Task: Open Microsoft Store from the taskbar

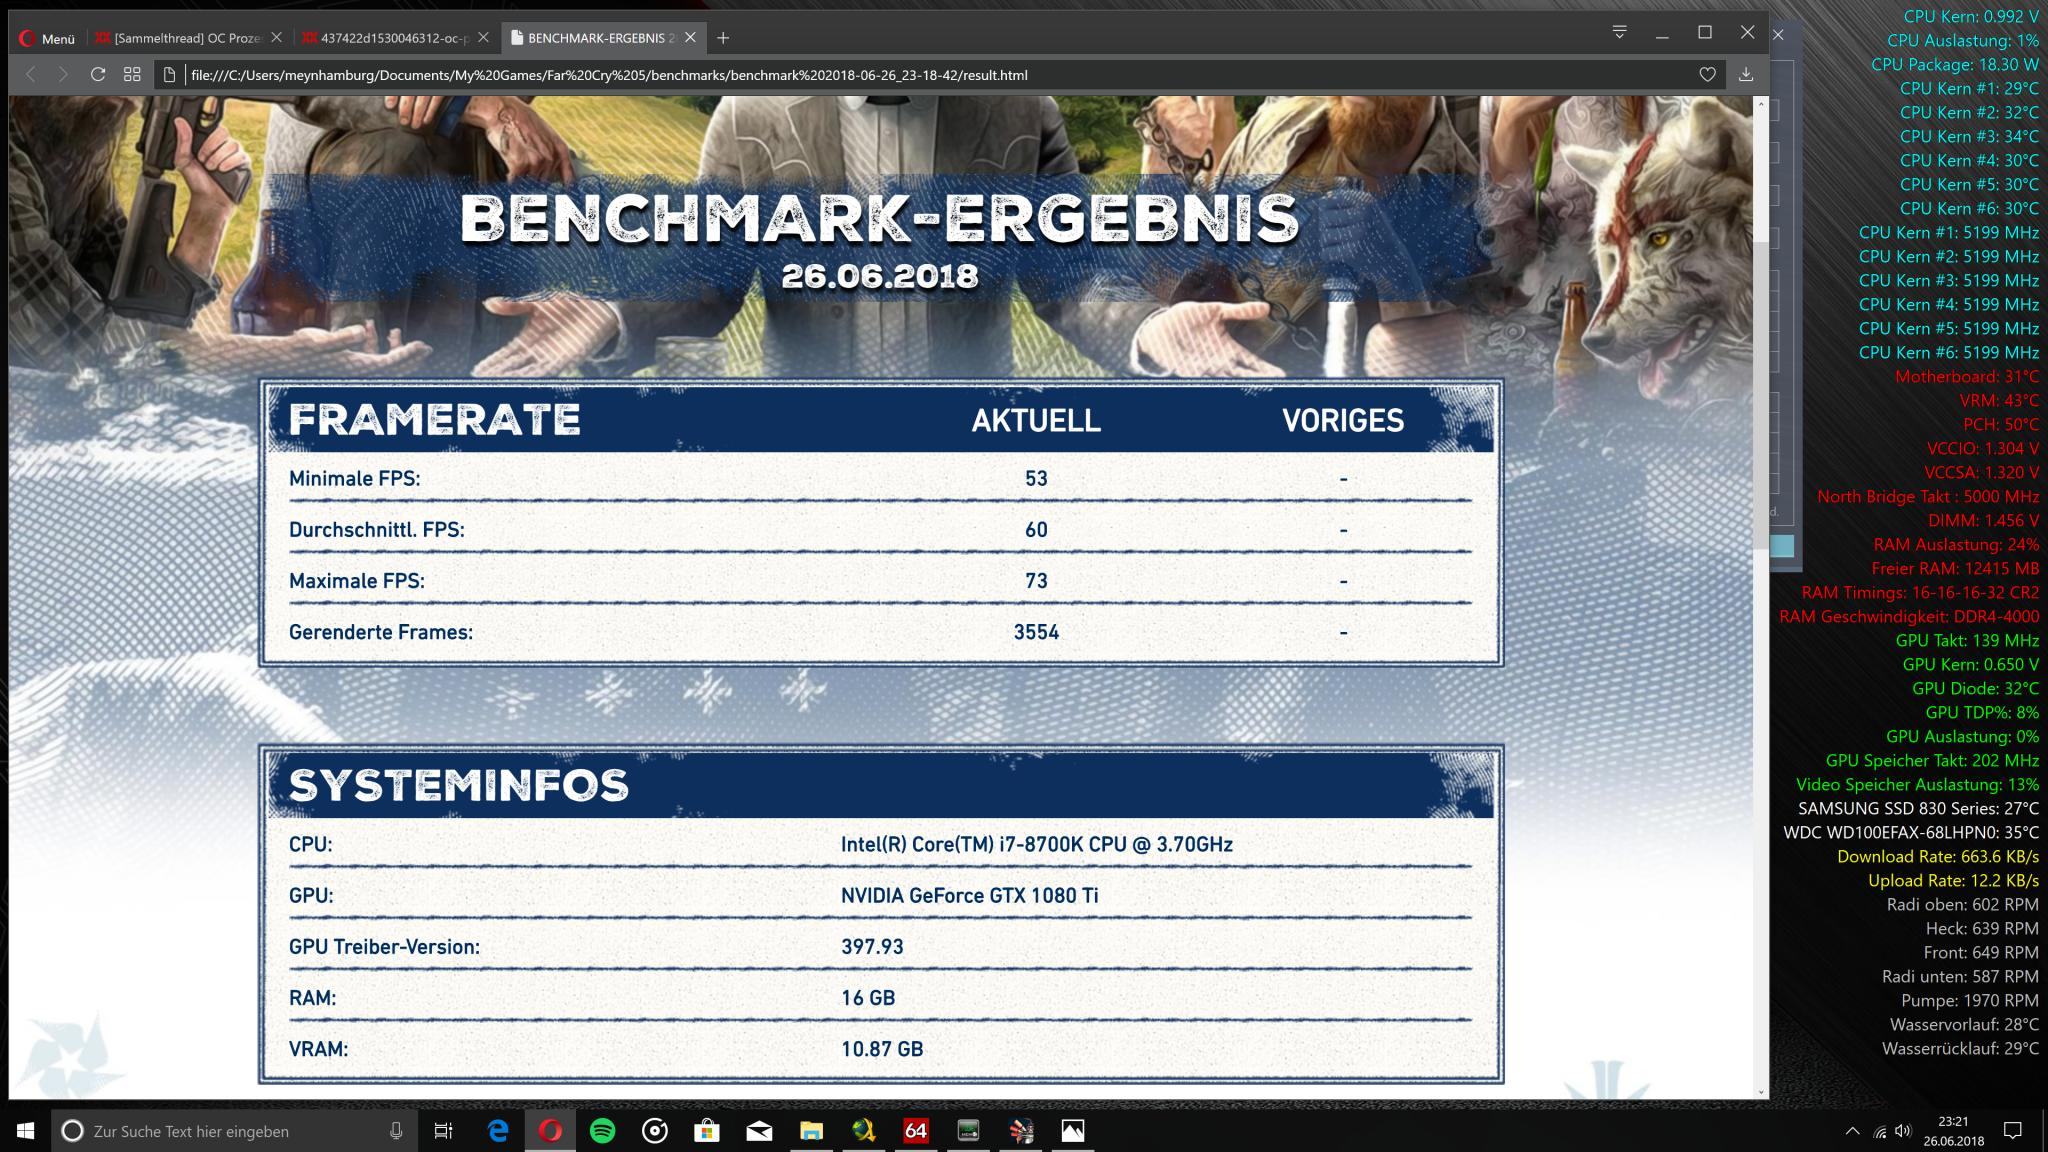Action: 707,1131
